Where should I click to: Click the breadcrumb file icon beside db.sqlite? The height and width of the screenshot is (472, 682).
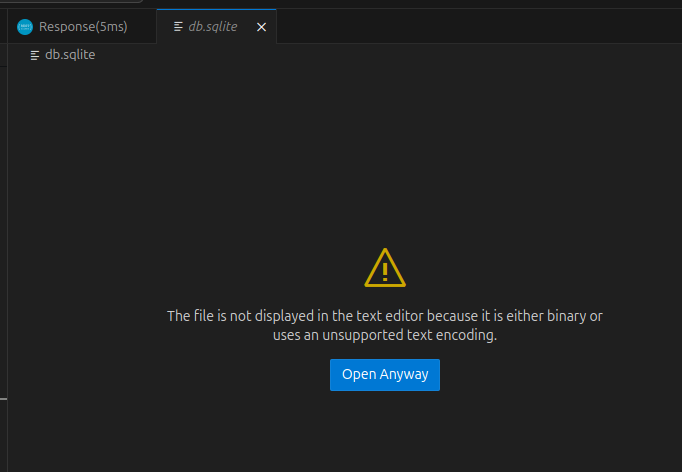[35, 55]
